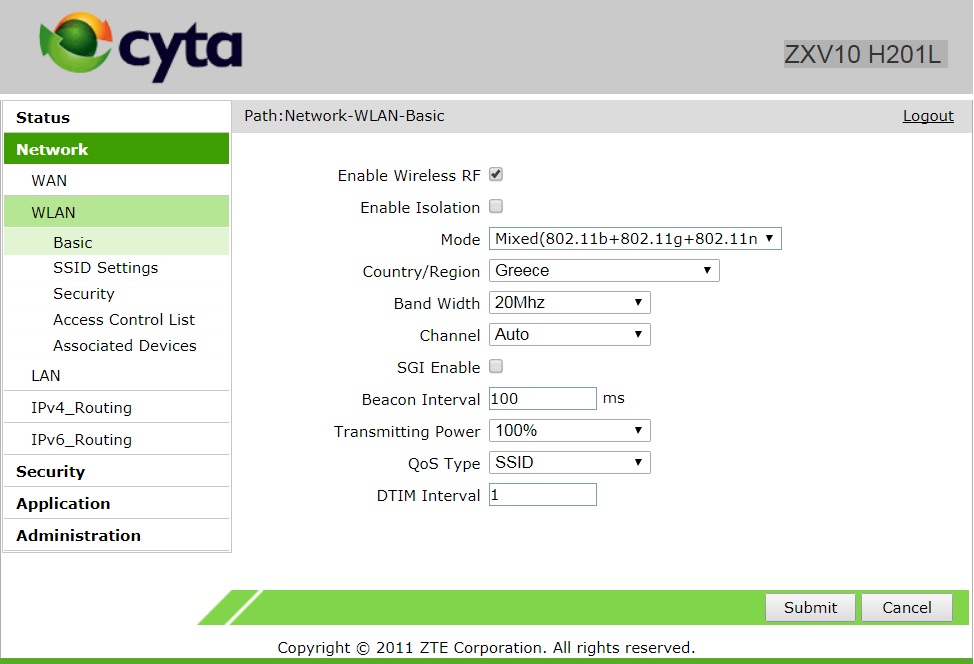Go to the Basic WLAN page
974x664 pixels.
pyautogui.click(x=117, y=242)
